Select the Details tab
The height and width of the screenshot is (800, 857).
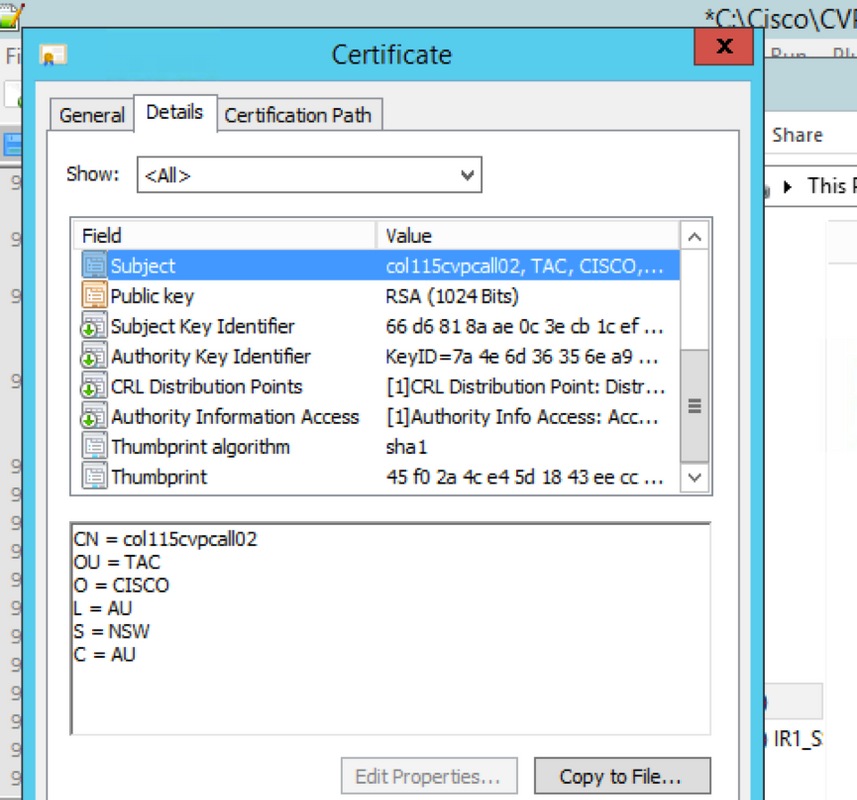pyautogui.click(x=175, y=113)
